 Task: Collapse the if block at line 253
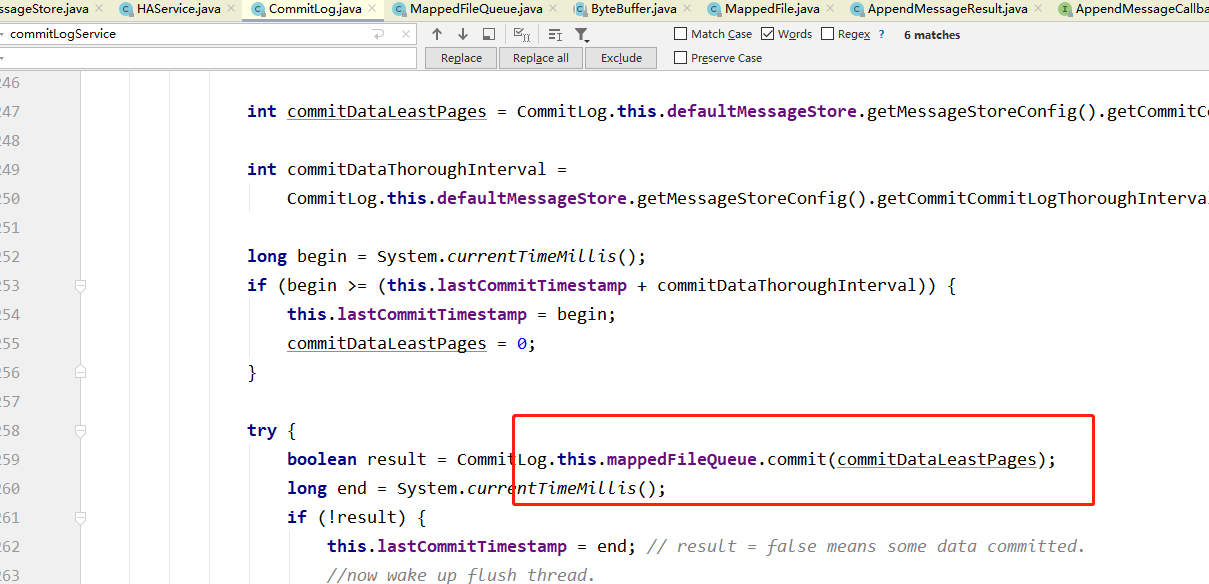pyautogui.click(x=80, y=286)
